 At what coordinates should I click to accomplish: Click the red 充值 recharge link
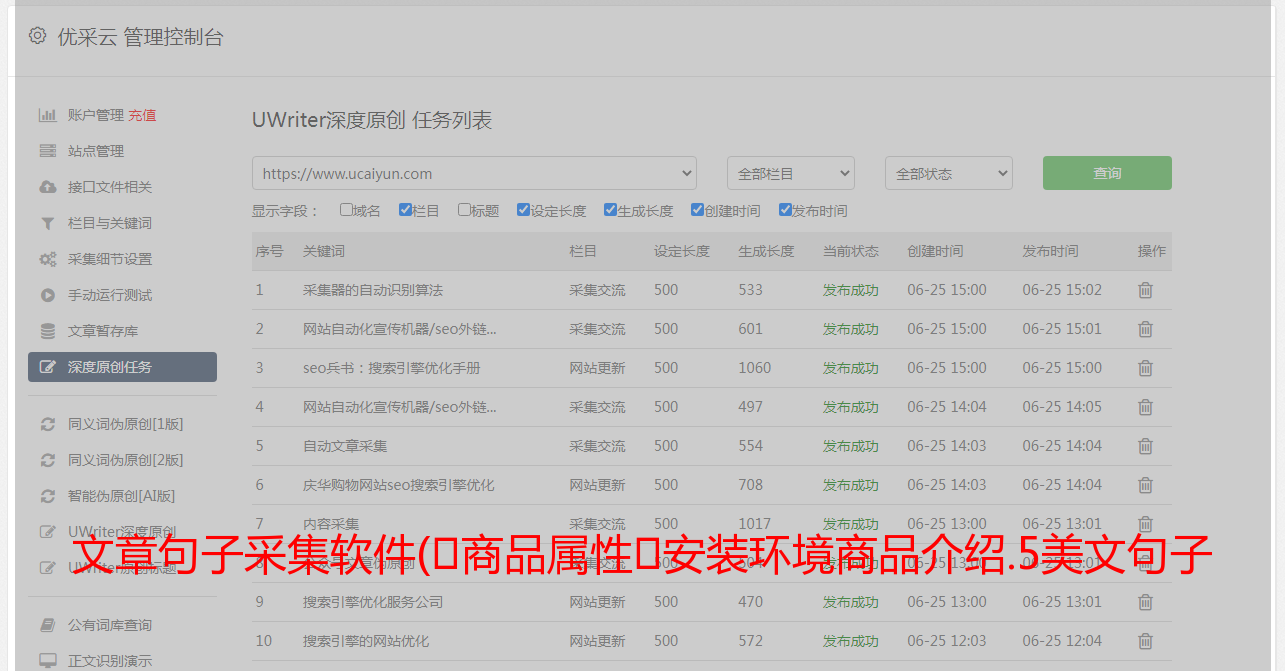pos(142,115)
